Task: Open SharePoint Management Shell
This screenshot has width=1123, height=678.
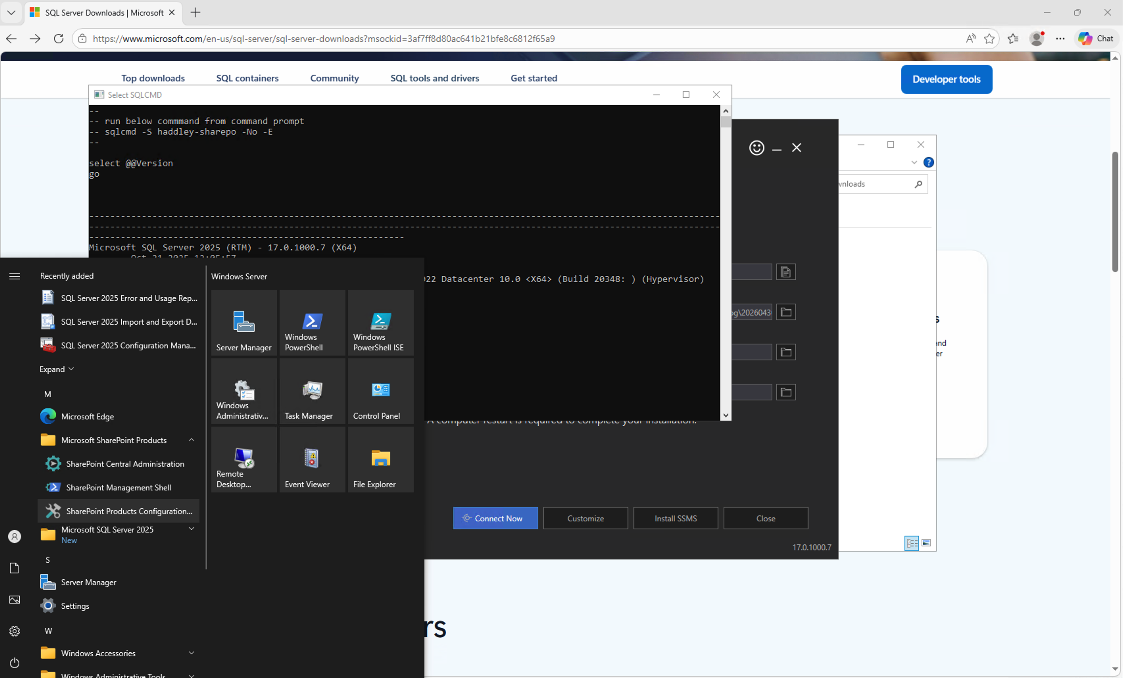Action: coord(119,488)
